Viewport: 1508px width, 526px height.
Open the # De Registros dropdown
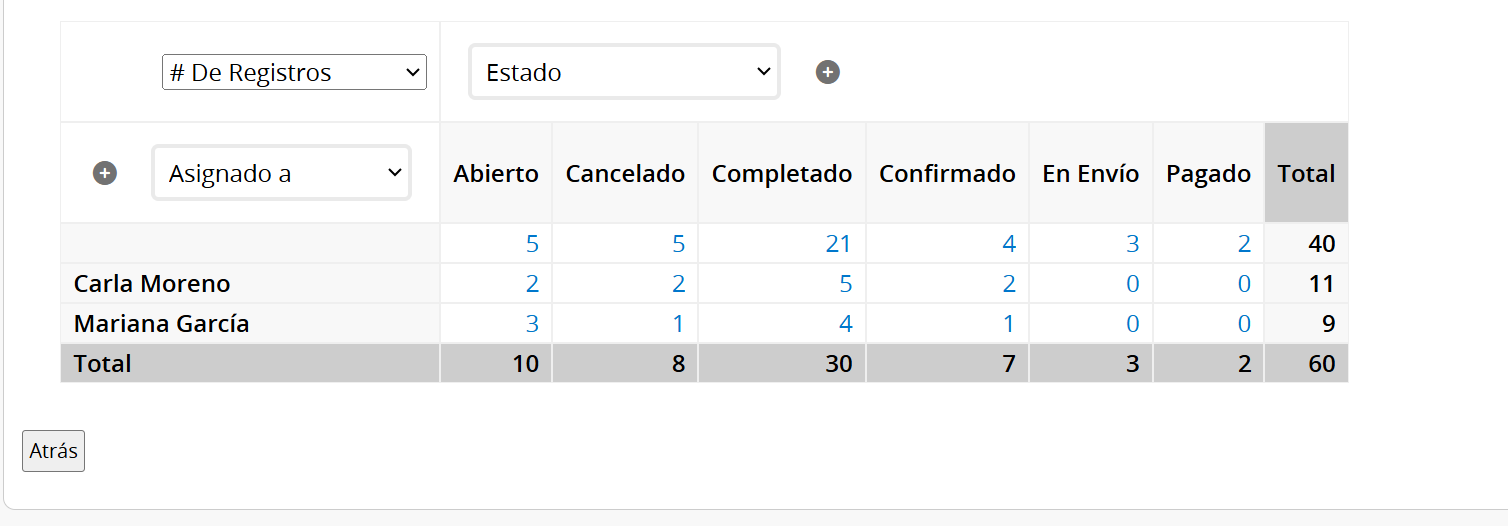[x=294, y=72]
